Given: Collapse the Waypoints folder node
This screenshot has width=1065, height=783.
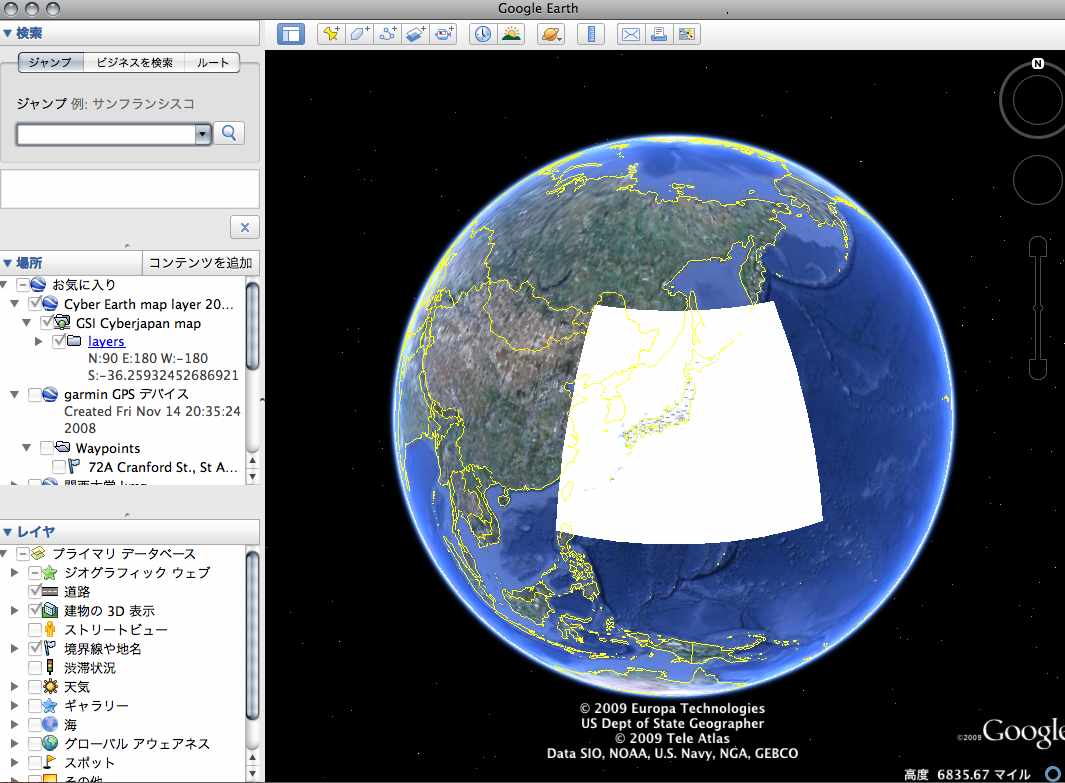Looking at the screenshot, I should [26, 448].
